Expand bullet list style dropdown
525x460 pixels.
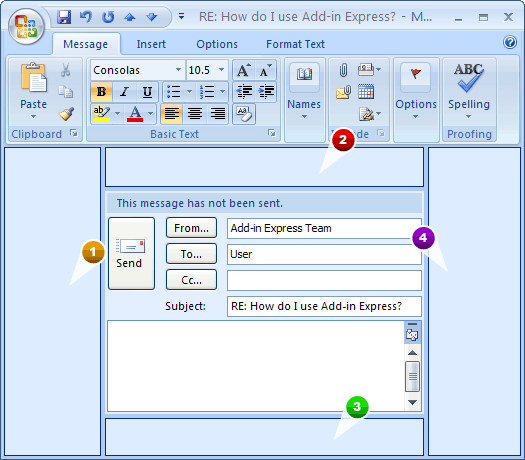(189, 92)
